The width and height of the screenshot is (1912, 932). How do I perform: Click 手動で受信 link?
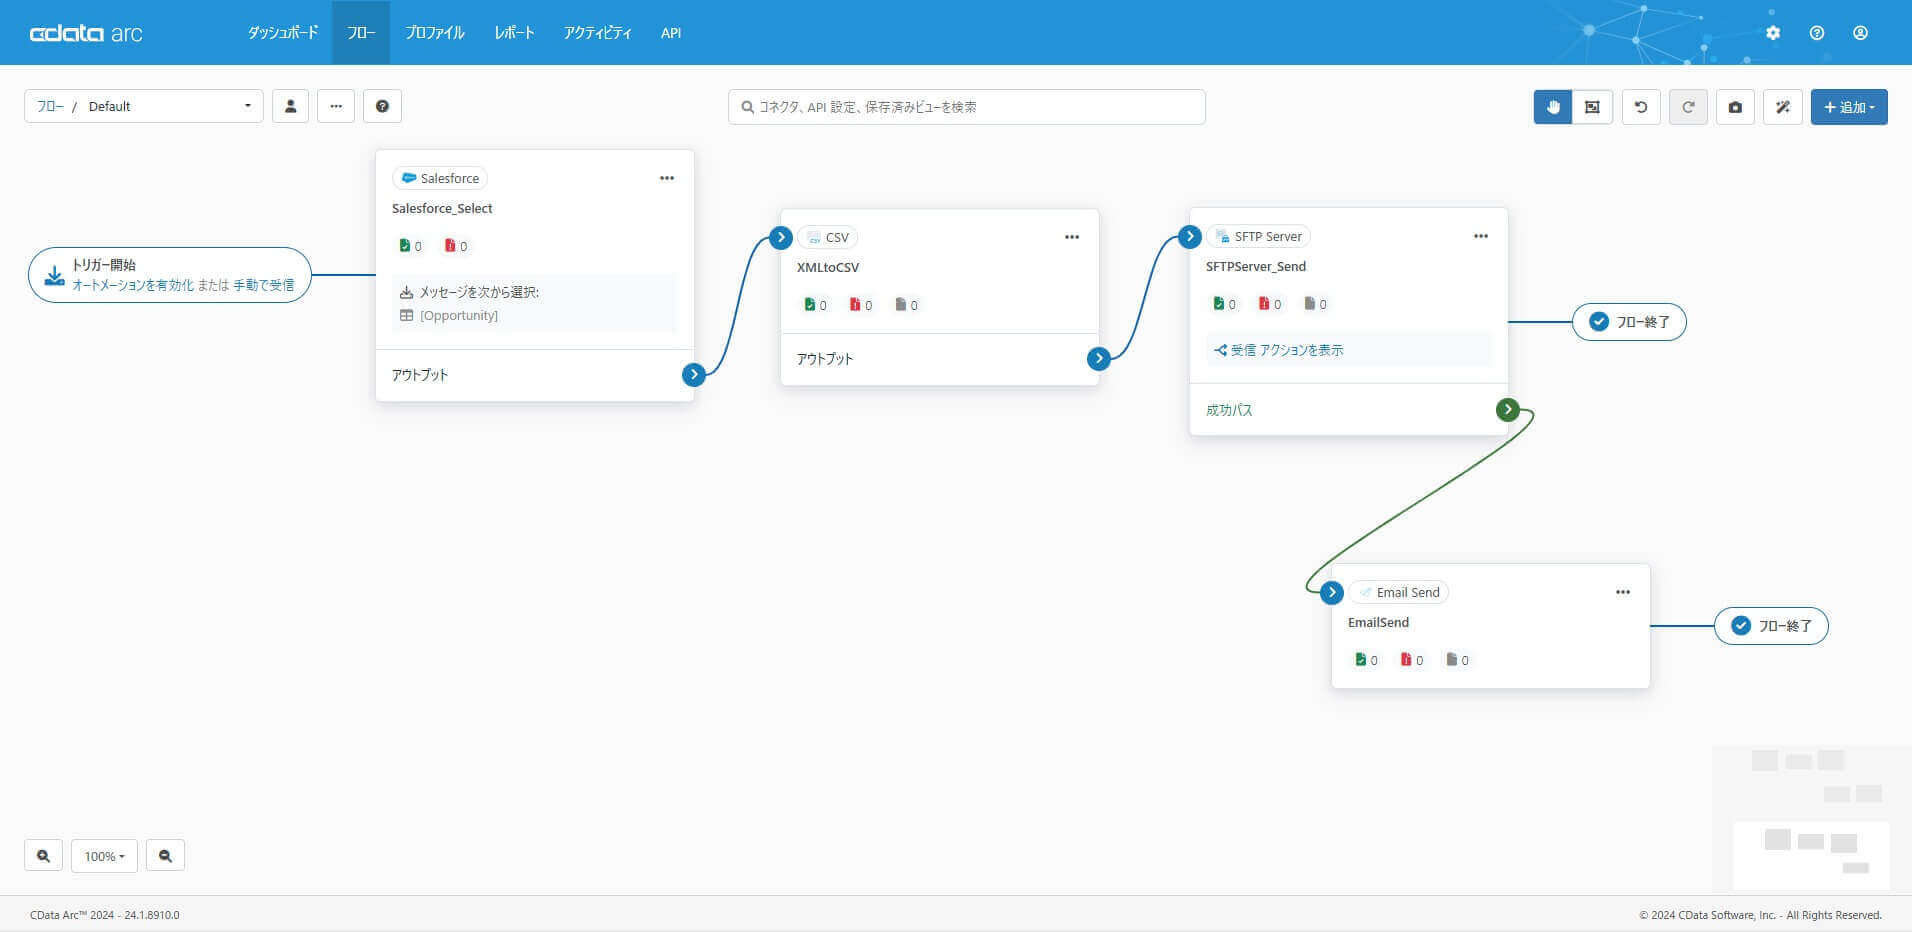click(264, 285)
